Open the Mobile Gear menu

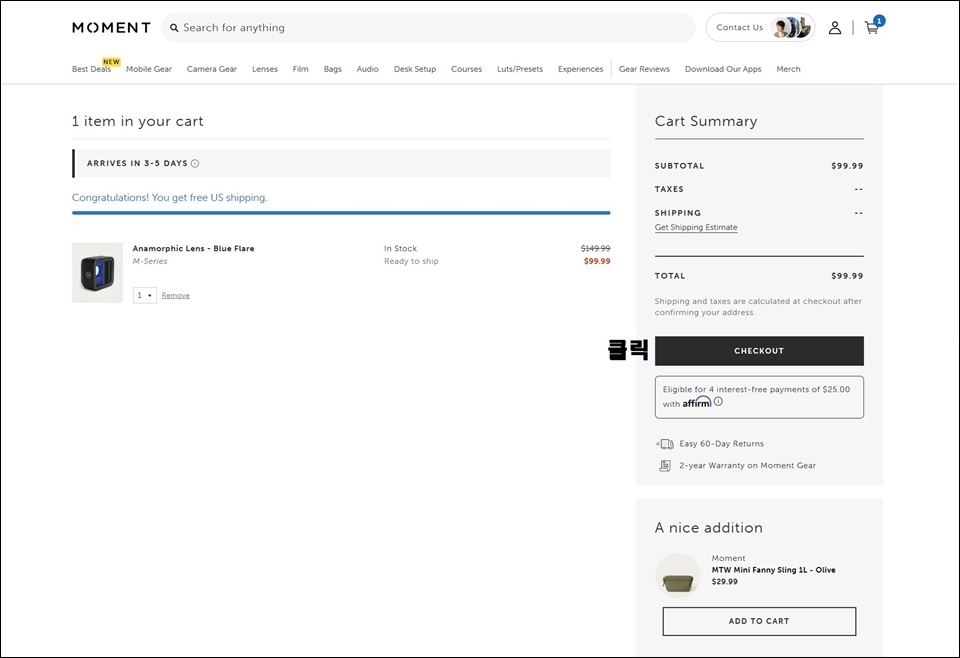pos(149,69)
